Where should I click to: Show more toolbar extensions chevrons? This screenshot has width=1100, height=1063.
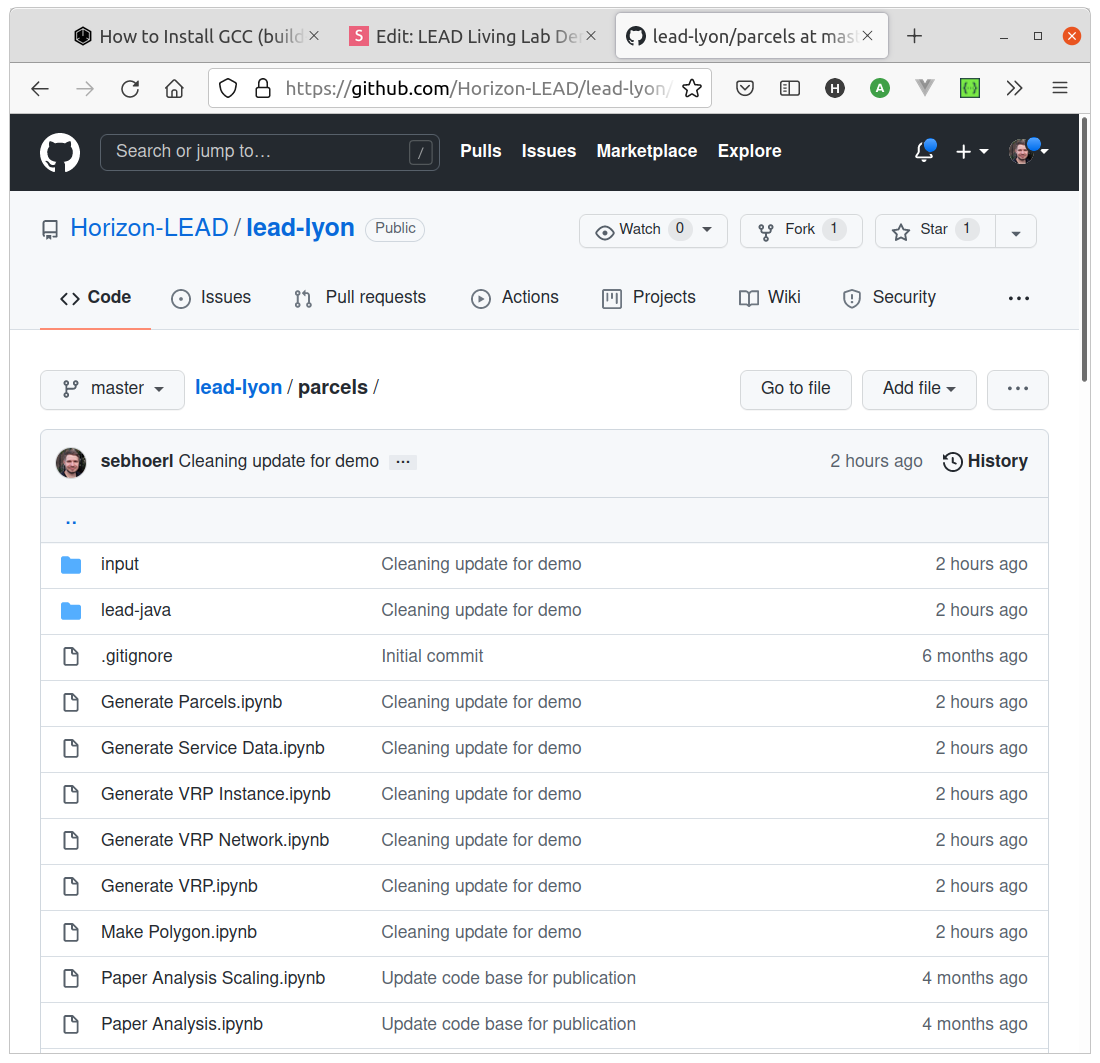(x=1014, y=88)
